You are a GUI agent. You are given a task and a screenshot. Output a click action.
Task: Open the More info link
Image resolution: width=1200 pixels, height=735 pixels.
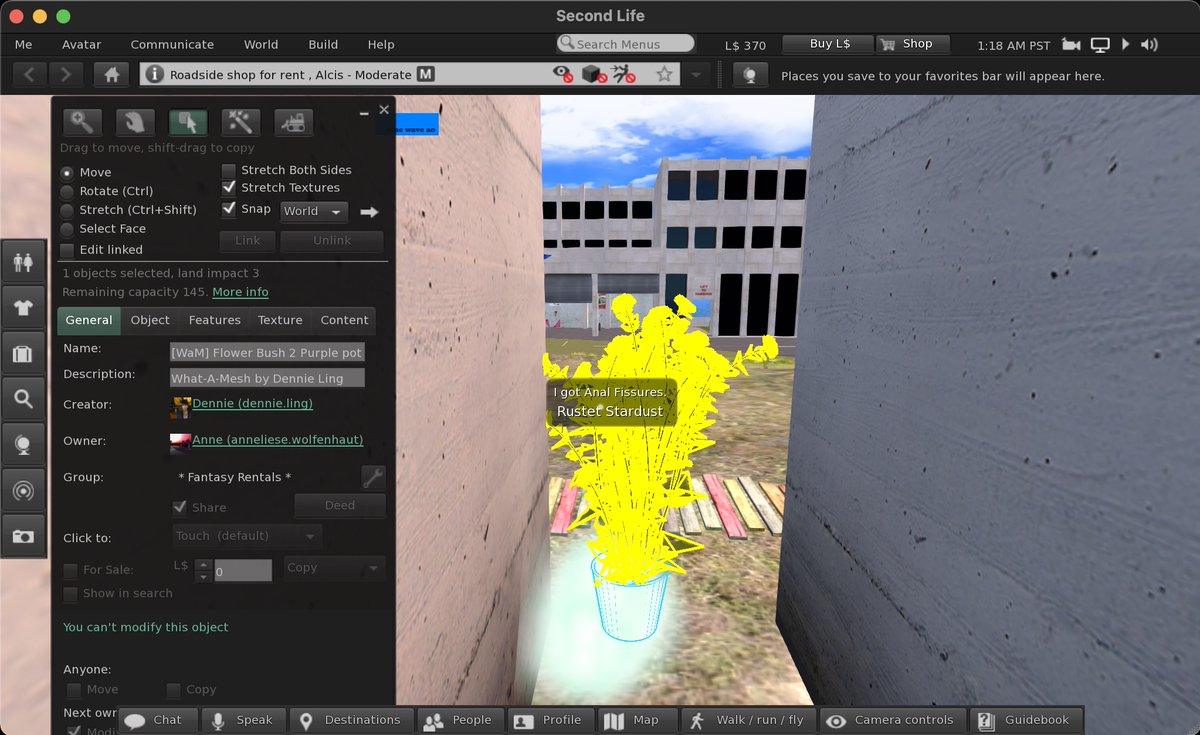click(x=240, y=292)
